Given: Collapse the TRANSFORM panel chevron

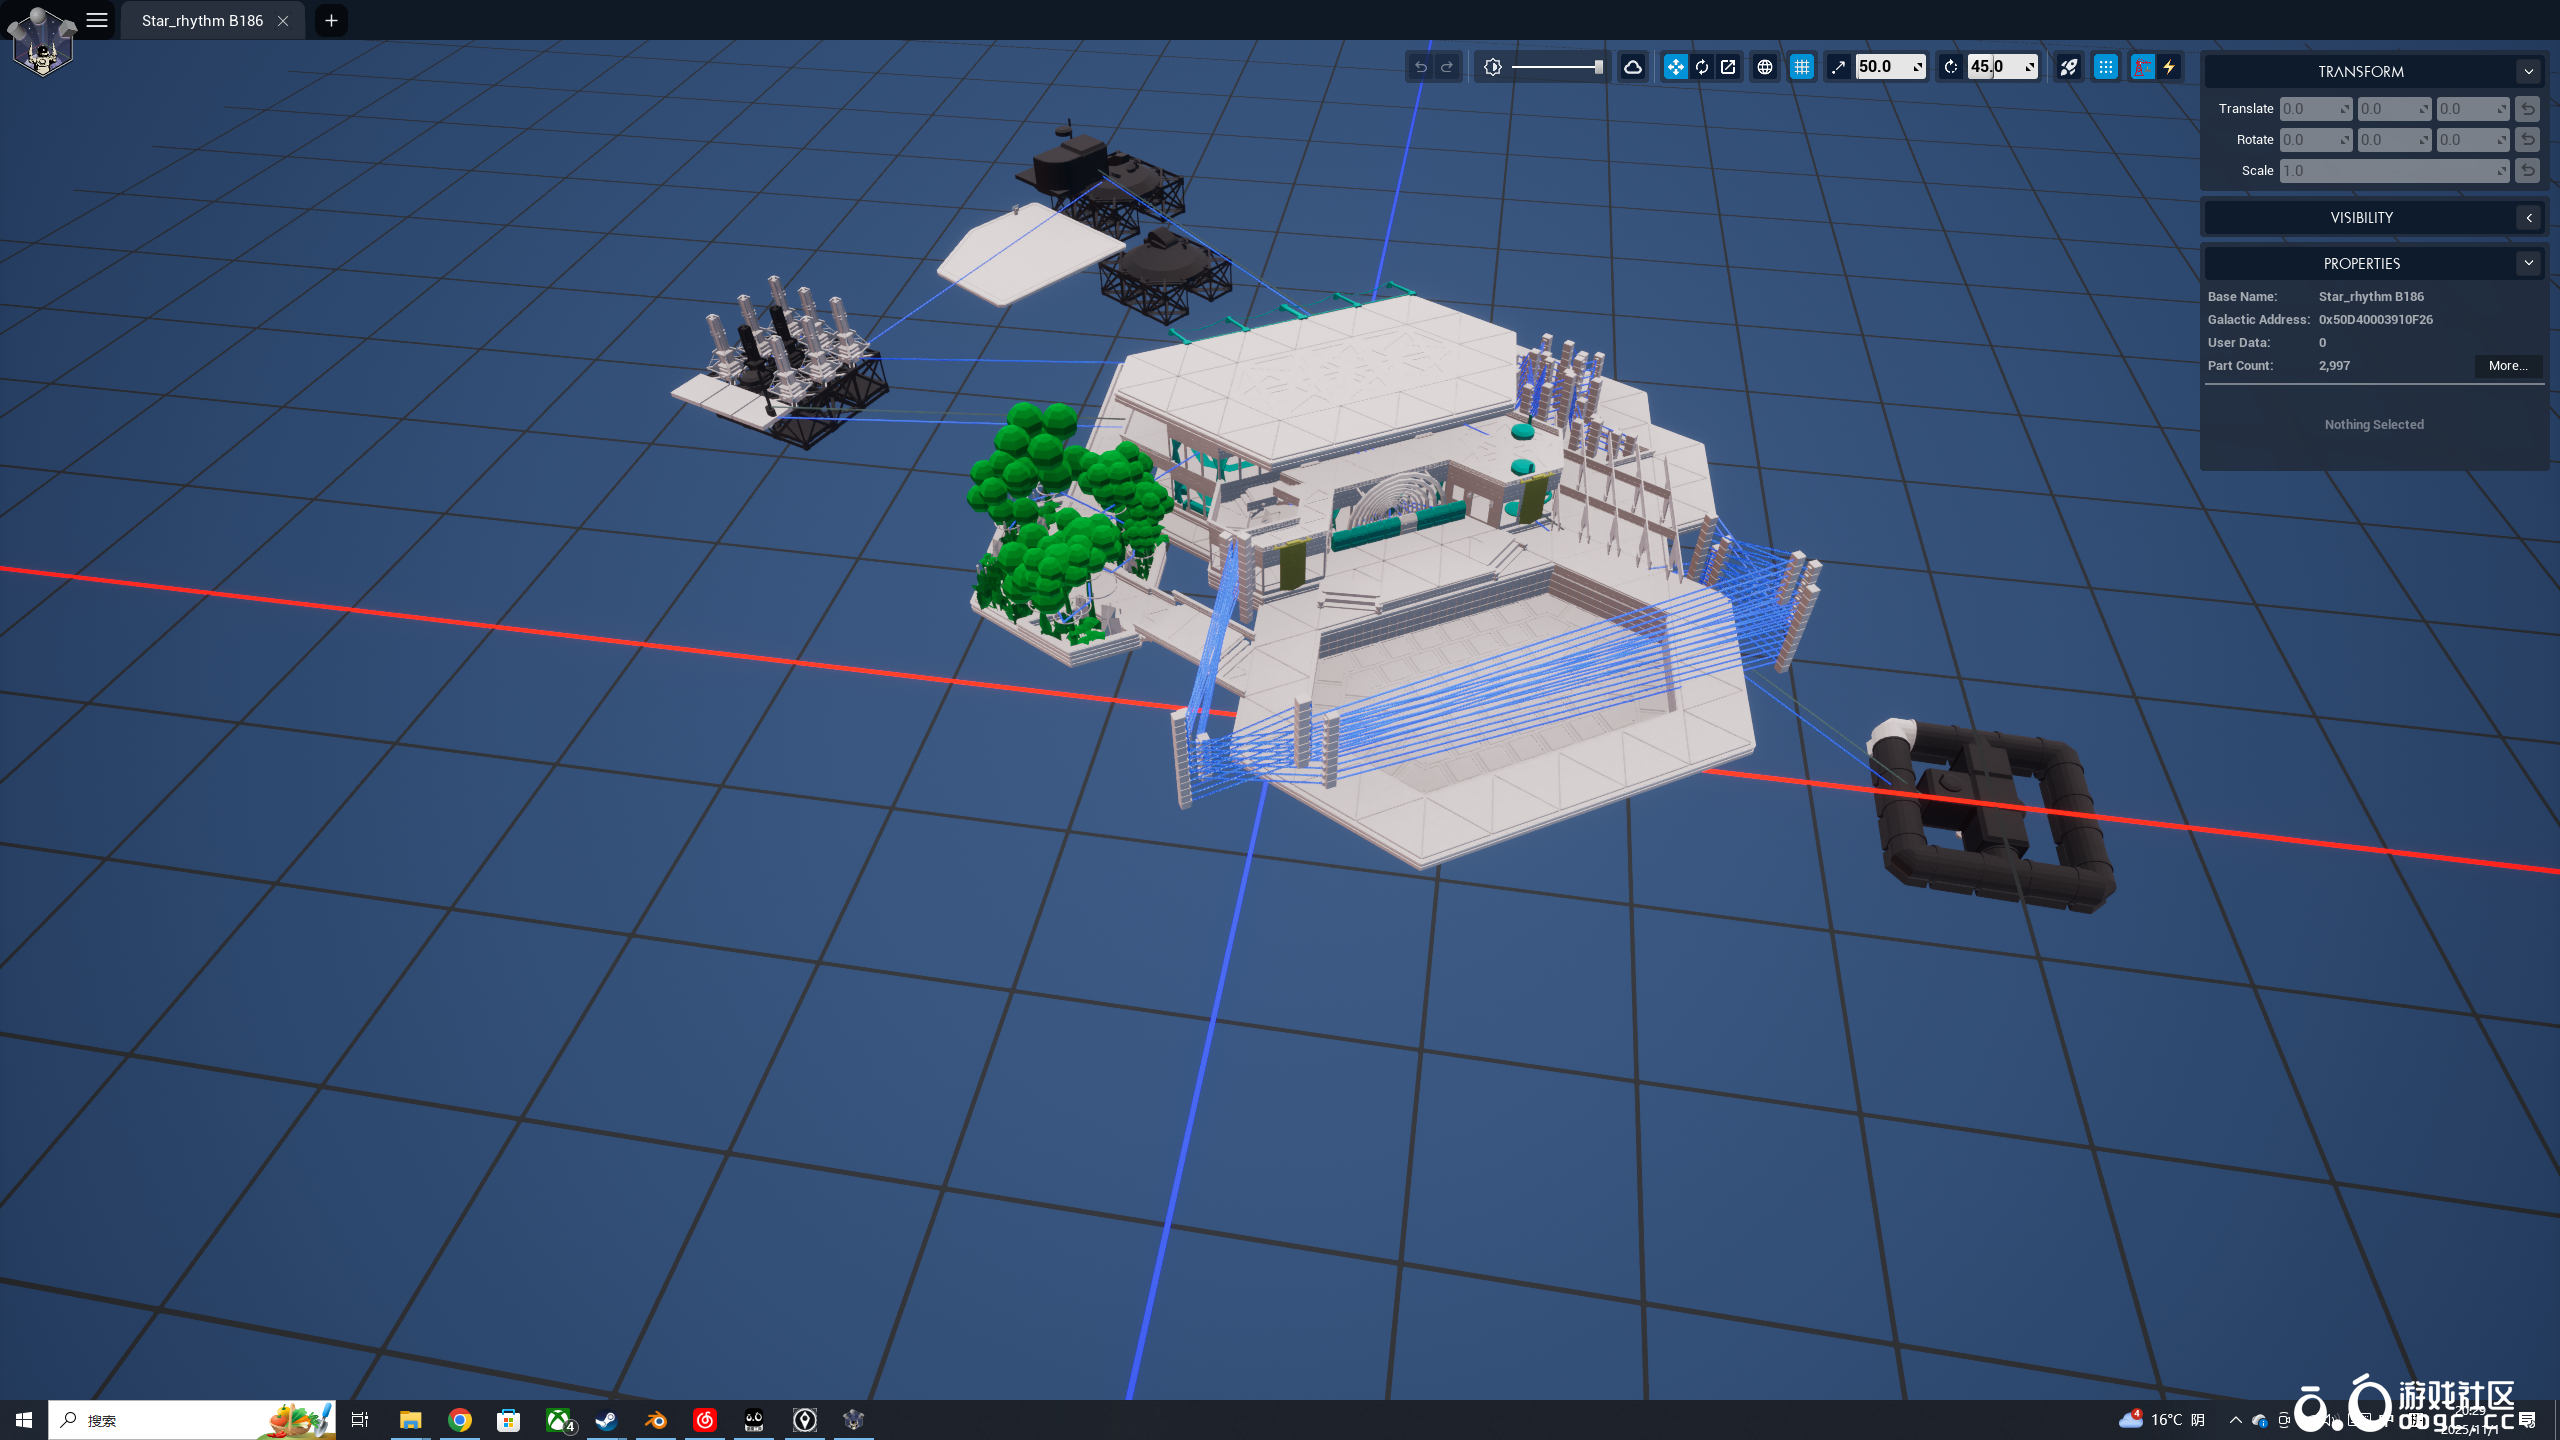Looking at the screenshot, I should pyautogui.click(x=2529, y=72).
